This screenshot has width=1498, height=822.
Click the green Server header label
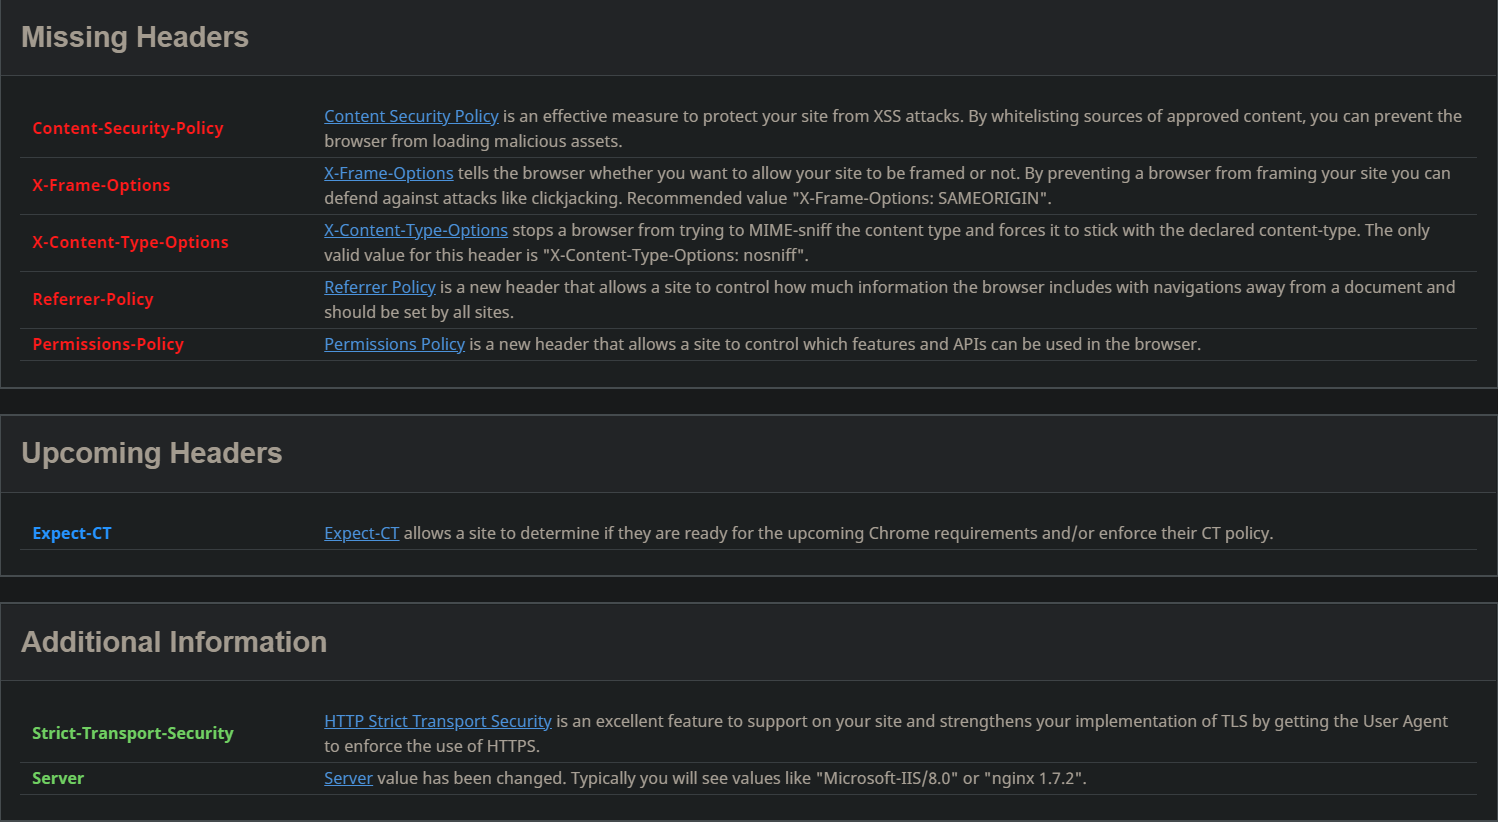[x=58, y=778]
